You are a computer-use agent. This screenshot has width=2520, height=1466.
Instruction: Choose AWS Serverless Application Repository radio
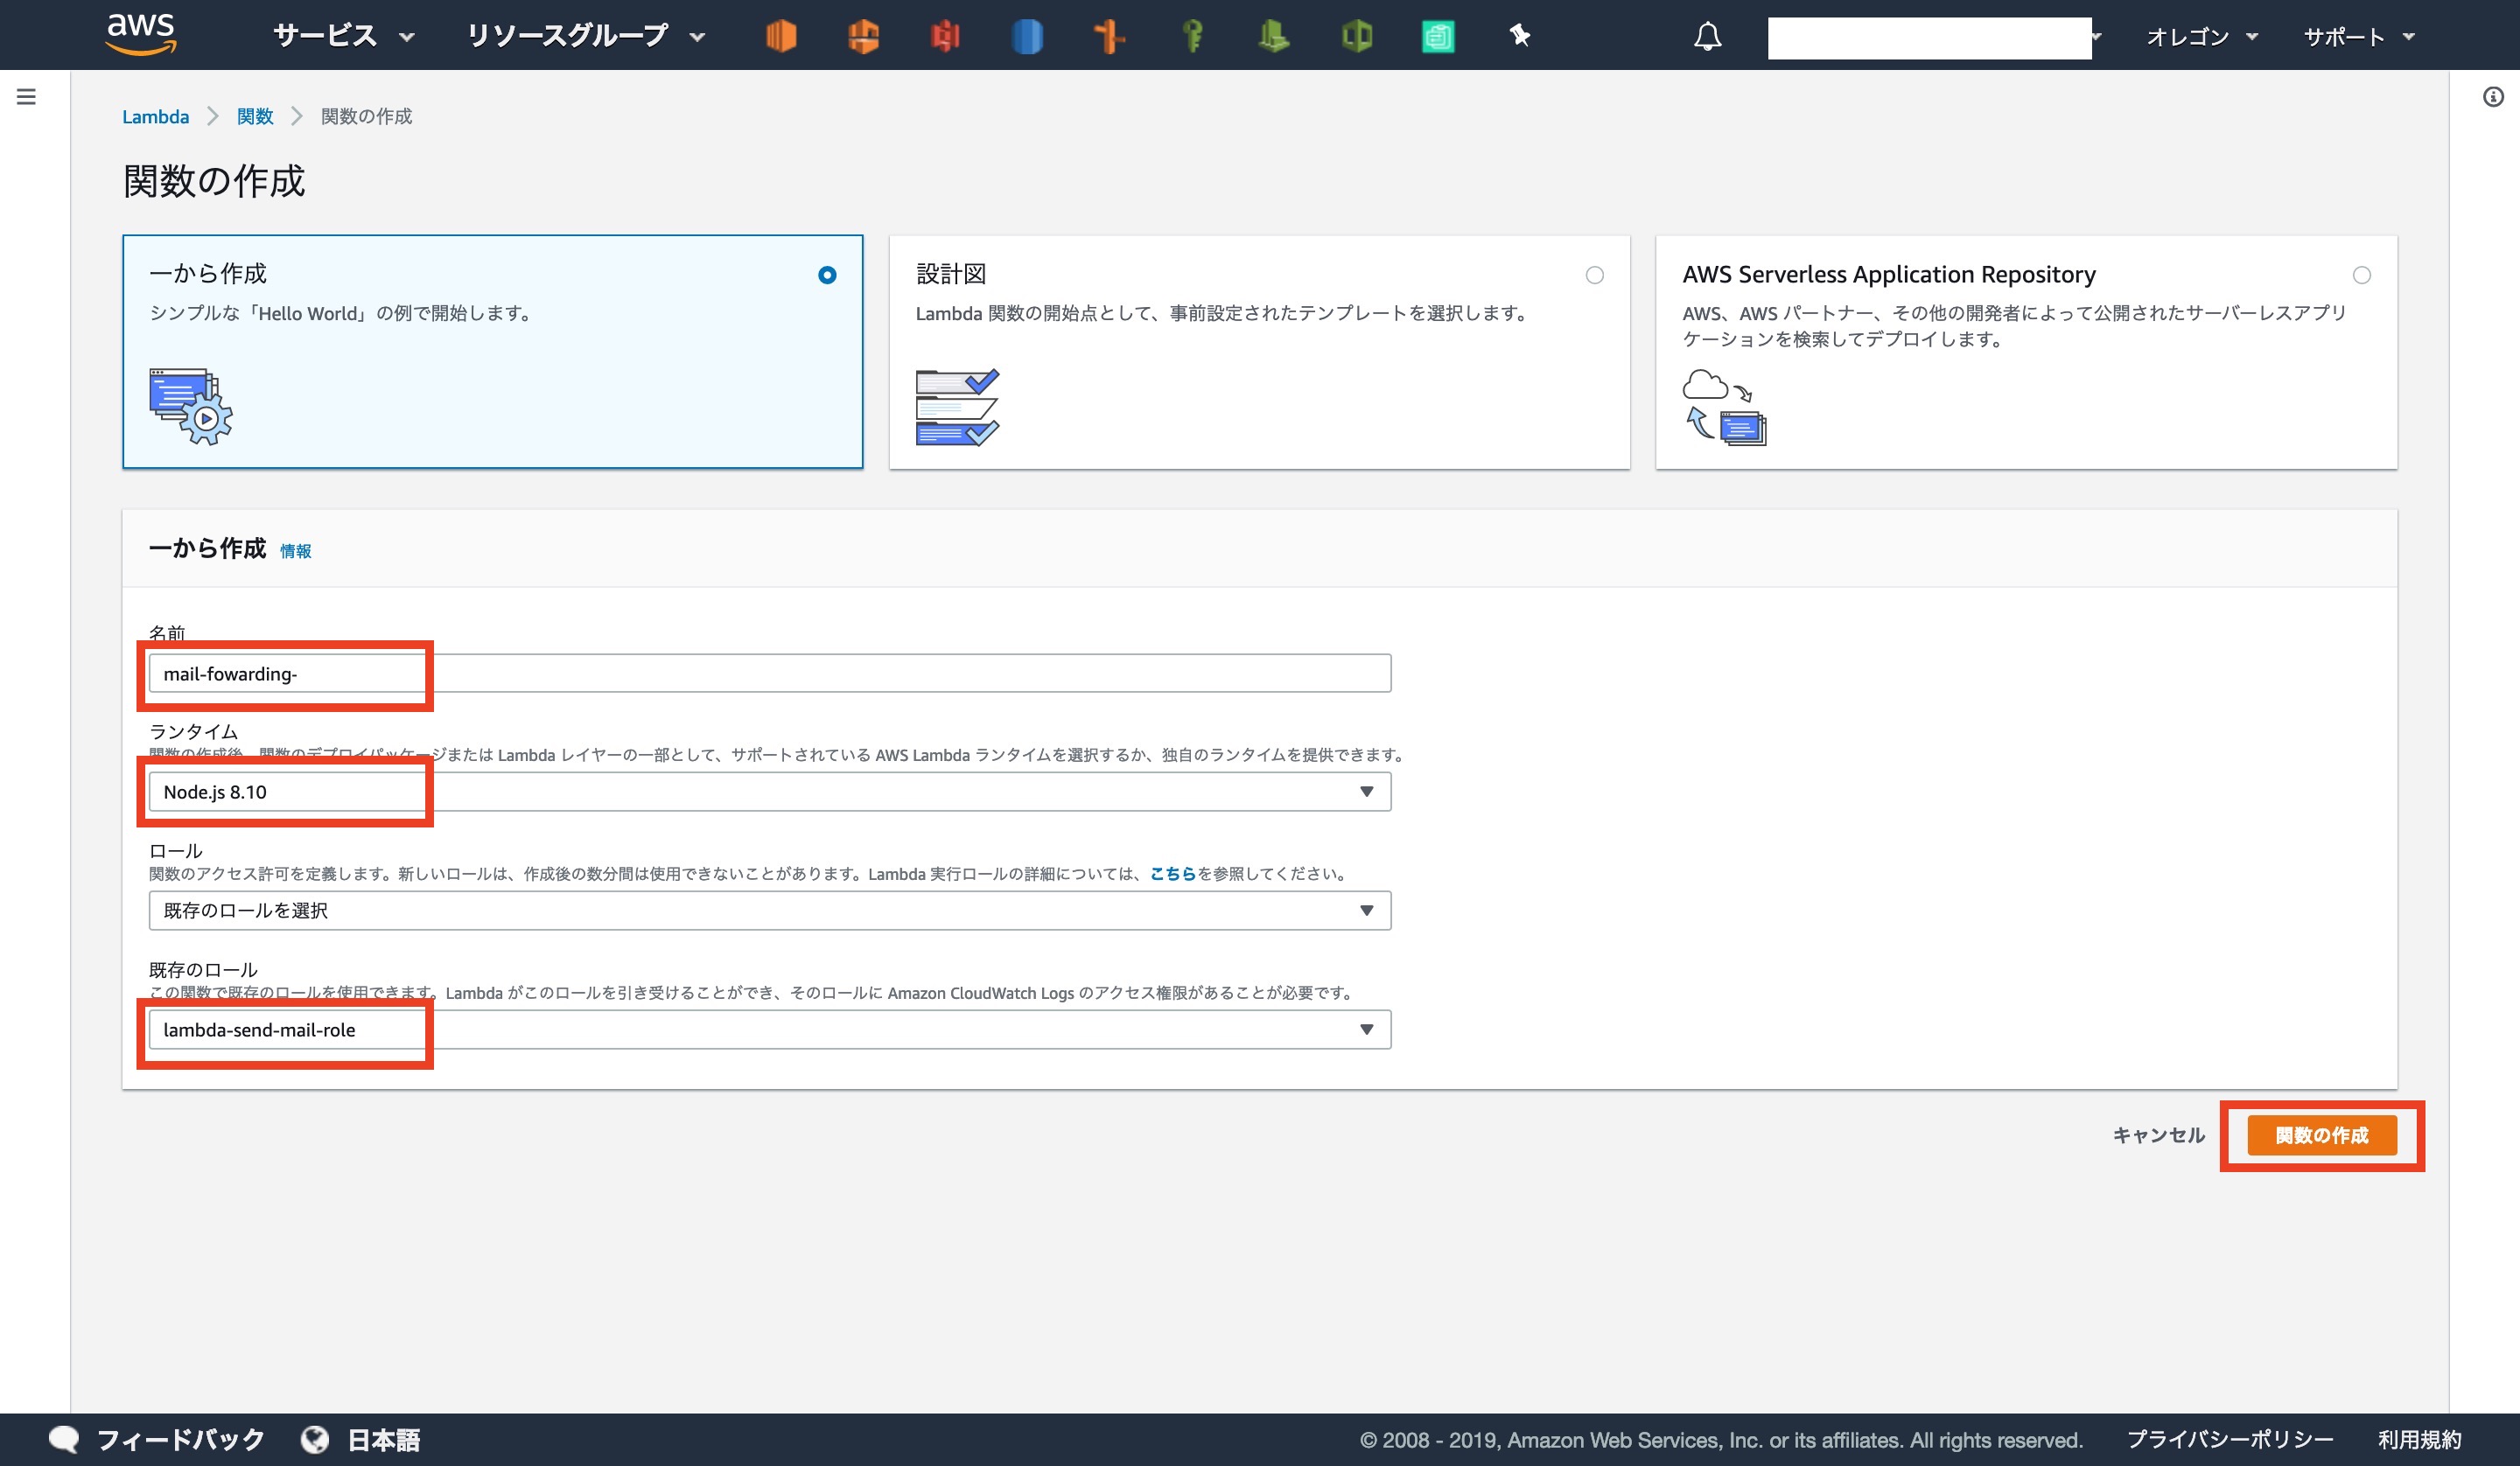click(x=2361, y=275)
